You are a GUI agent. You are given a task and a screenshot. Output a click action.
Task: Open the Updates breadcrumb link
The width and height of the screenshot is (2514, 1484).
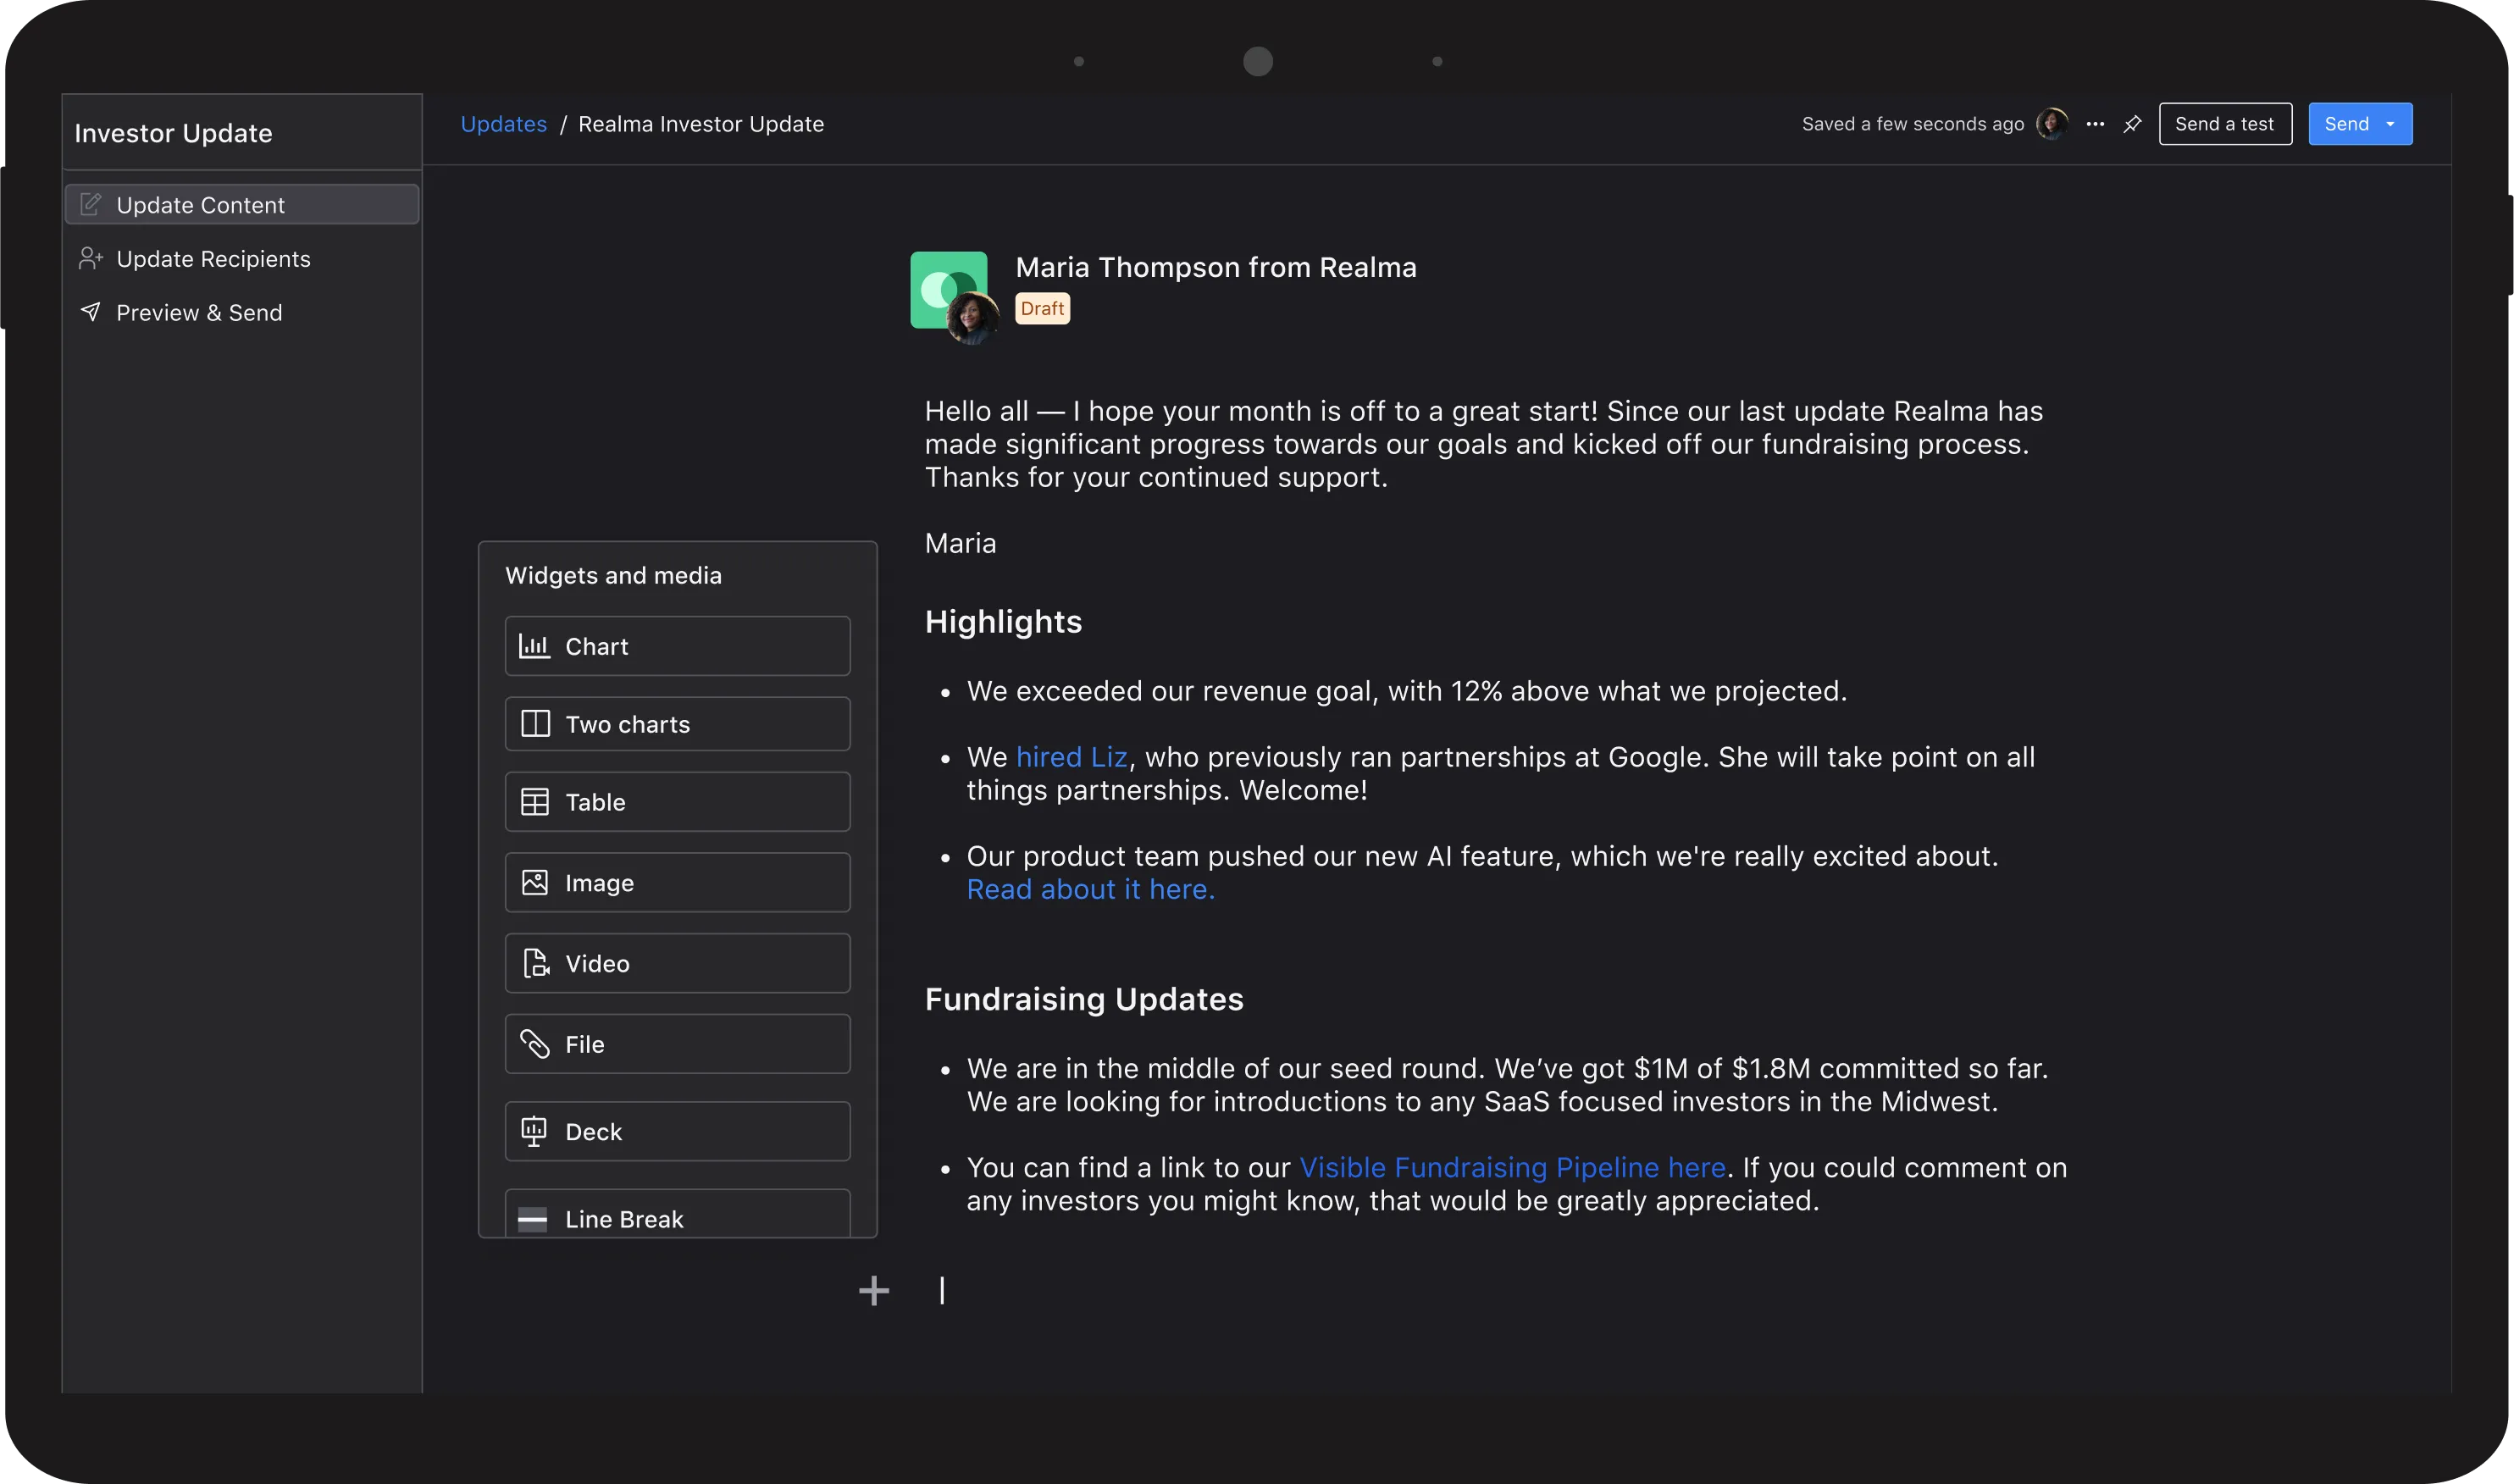(x=503, y=124)
